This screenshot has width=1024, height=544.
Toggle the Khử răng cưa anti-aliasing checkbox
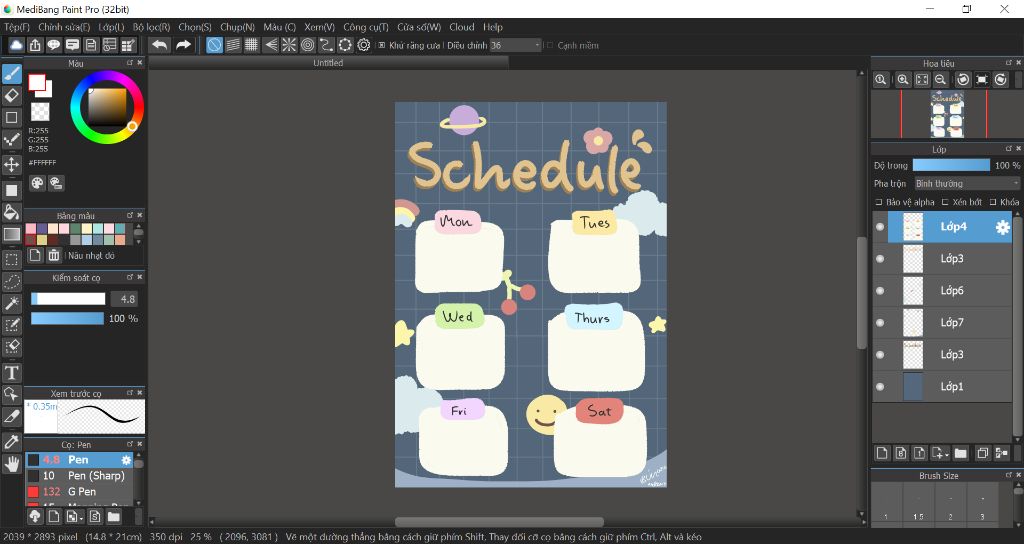[382, 45]
